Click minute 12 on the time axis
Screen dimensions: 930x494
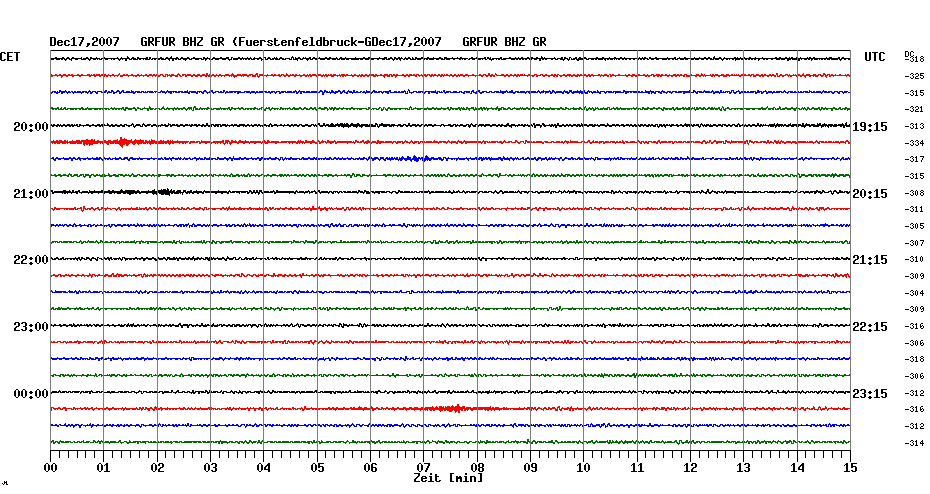[690, 467]
